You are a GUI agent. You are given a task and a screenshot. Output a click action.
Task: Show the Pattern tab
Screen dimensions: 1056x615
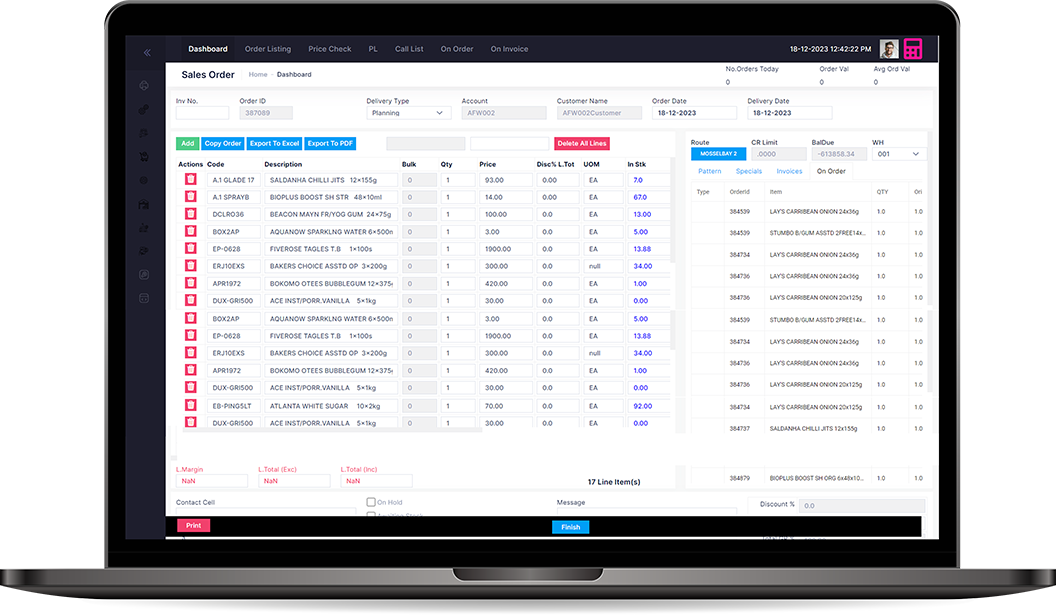pyautogui.click(x=709, y=171)
